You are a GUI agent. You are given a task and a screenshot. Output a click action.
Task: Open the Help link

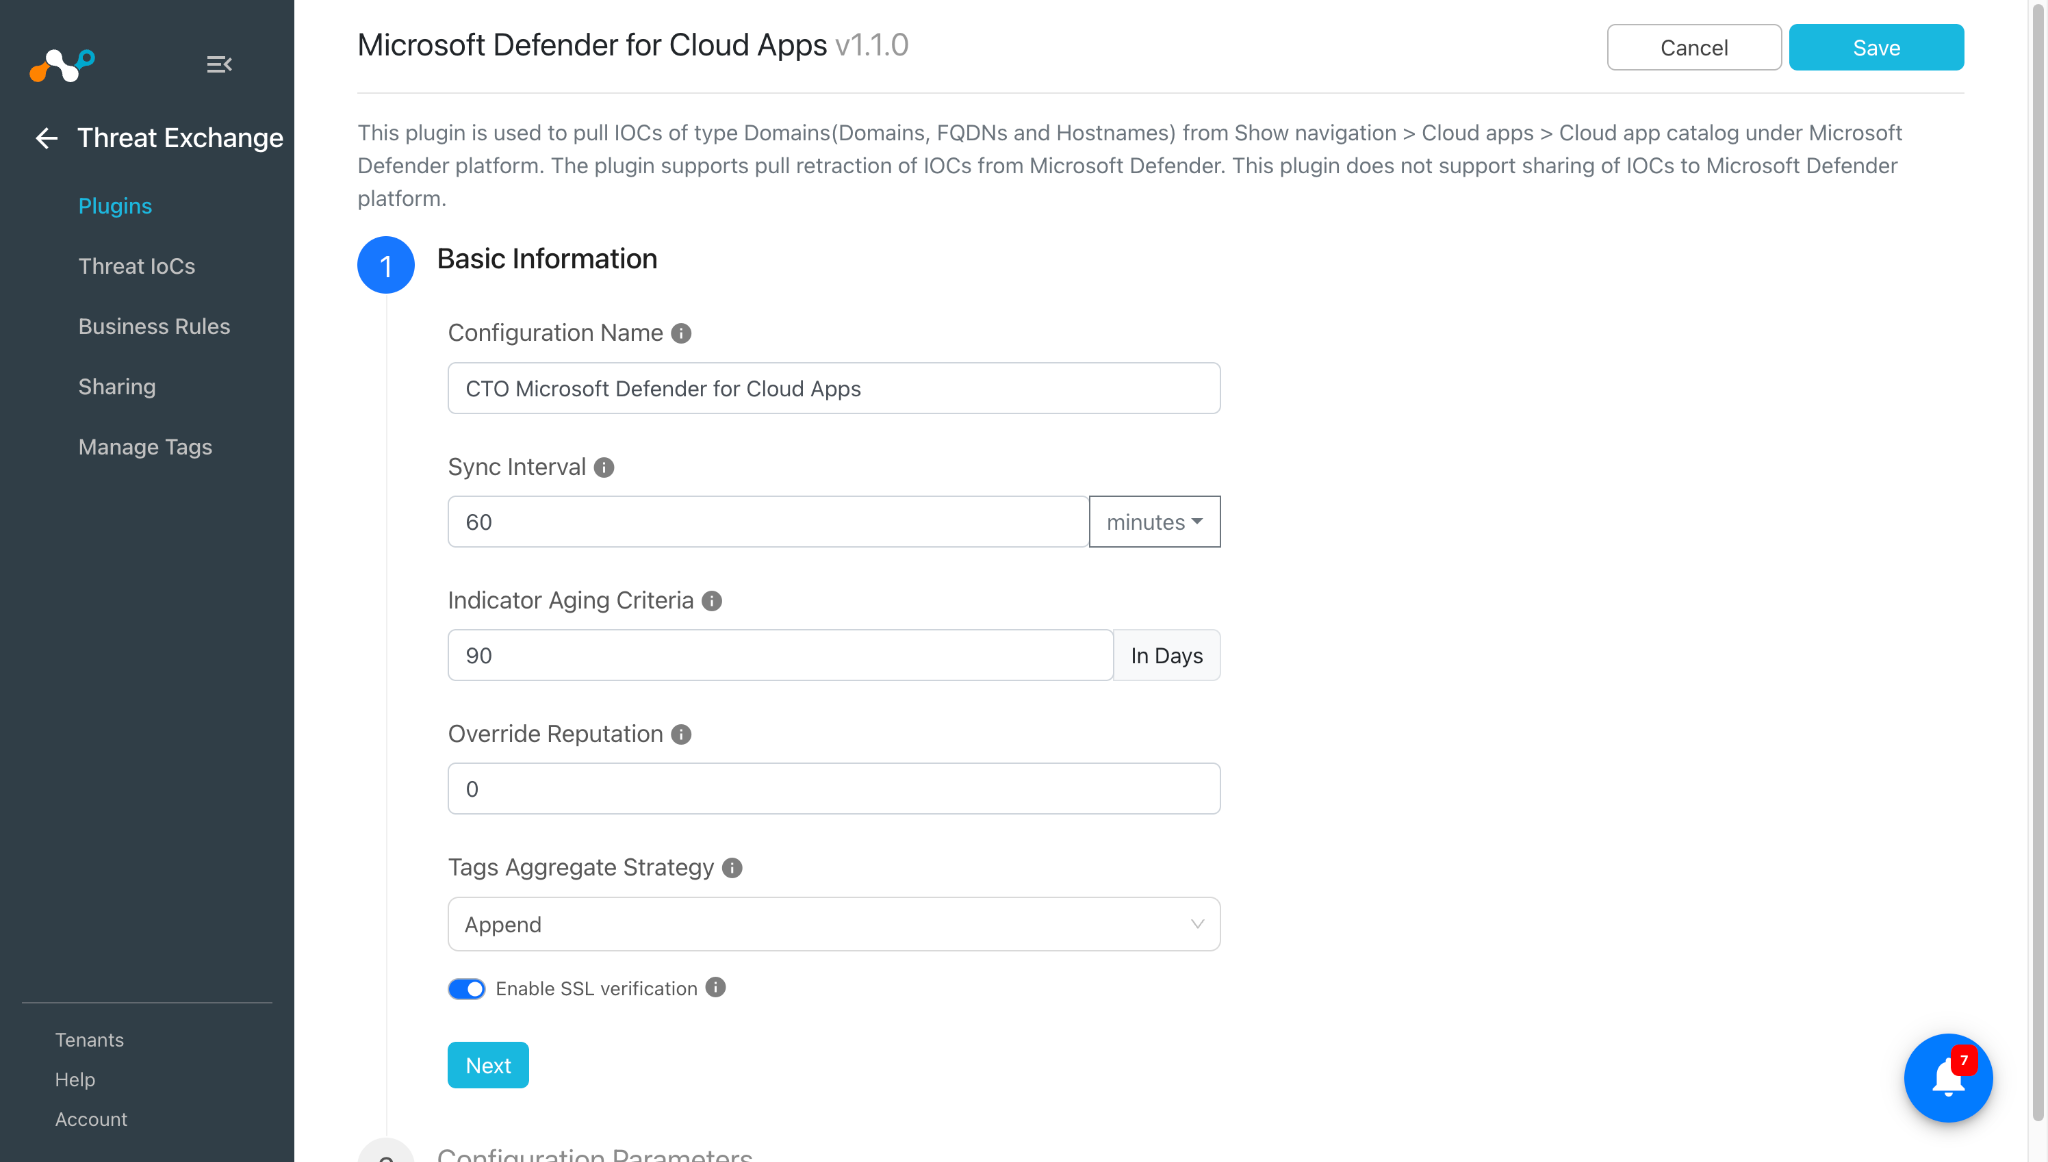pyautogui.click(x=75, y=1080)
